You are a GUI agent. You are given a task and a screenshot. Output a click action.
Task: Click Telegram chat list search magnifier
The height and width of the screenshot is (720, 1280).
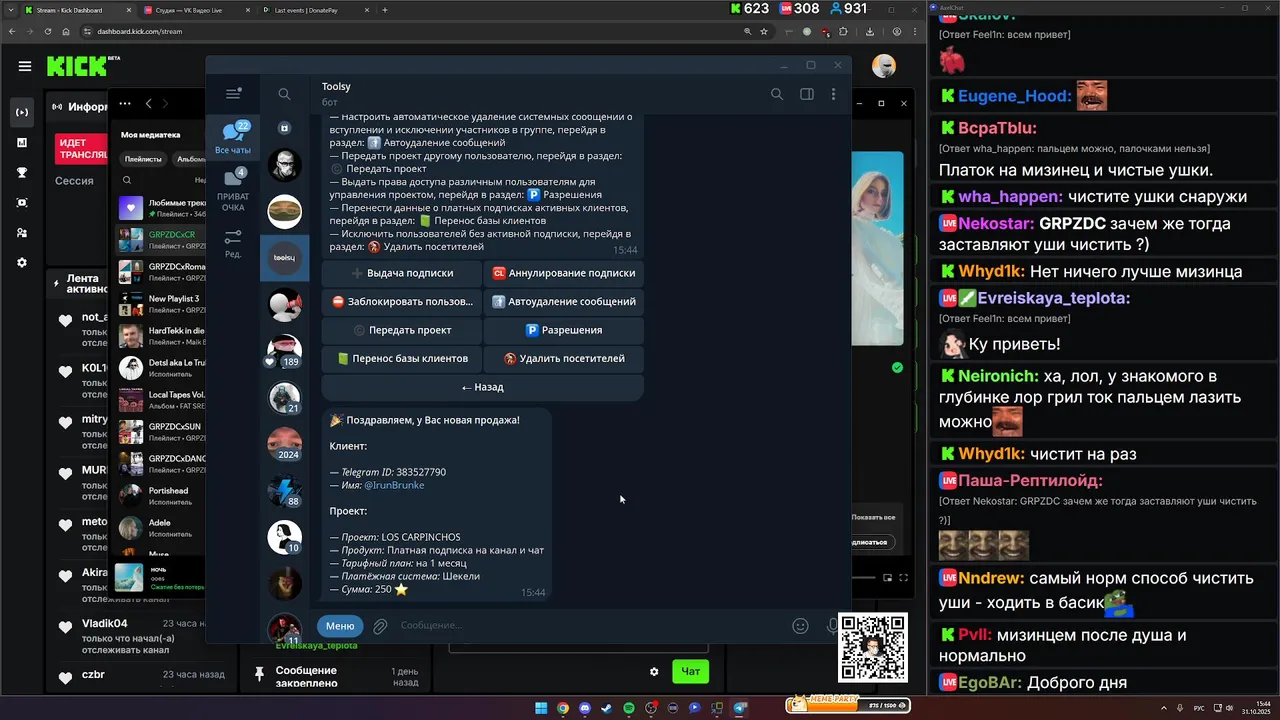284,94
